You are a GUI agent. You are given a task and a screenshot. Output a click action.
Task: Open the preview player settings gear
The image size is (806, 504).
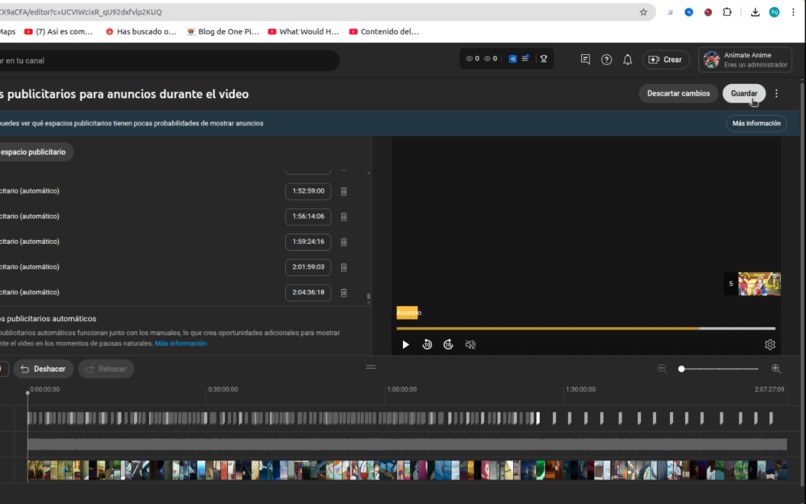pyautogui.click(x=770, y=345)
